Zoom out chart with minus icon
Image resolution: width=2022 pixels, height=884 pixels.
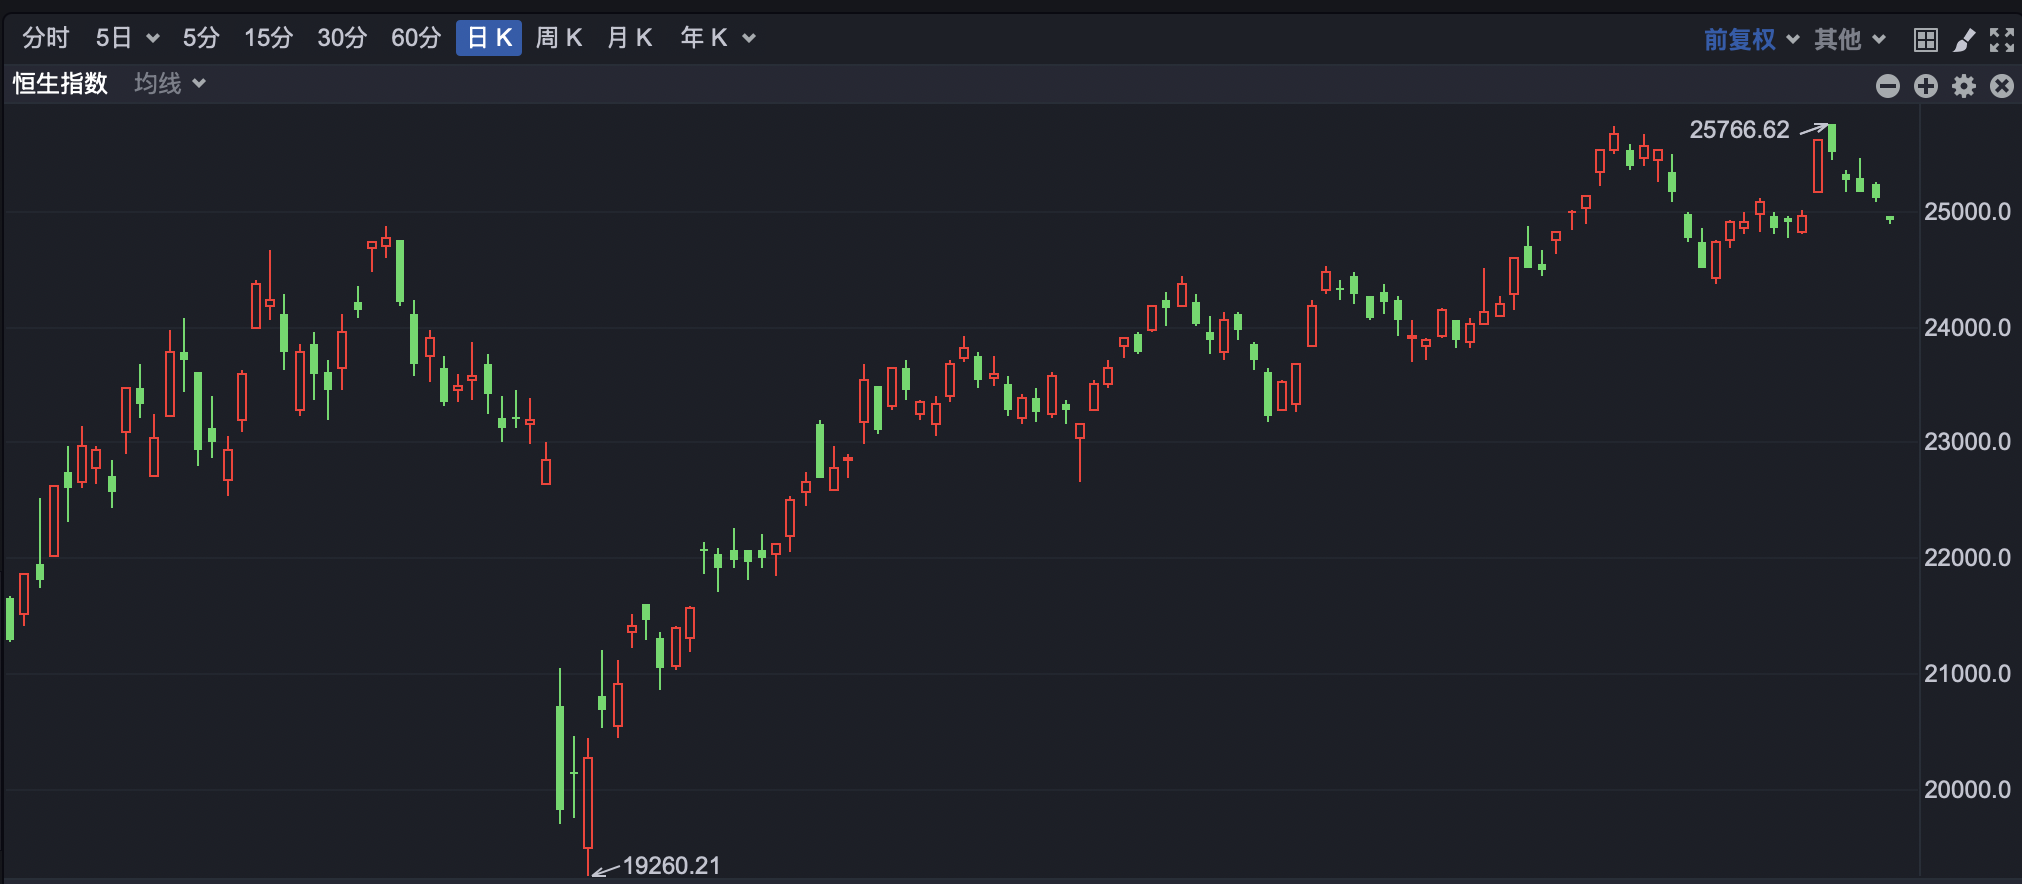point(1887,86)
